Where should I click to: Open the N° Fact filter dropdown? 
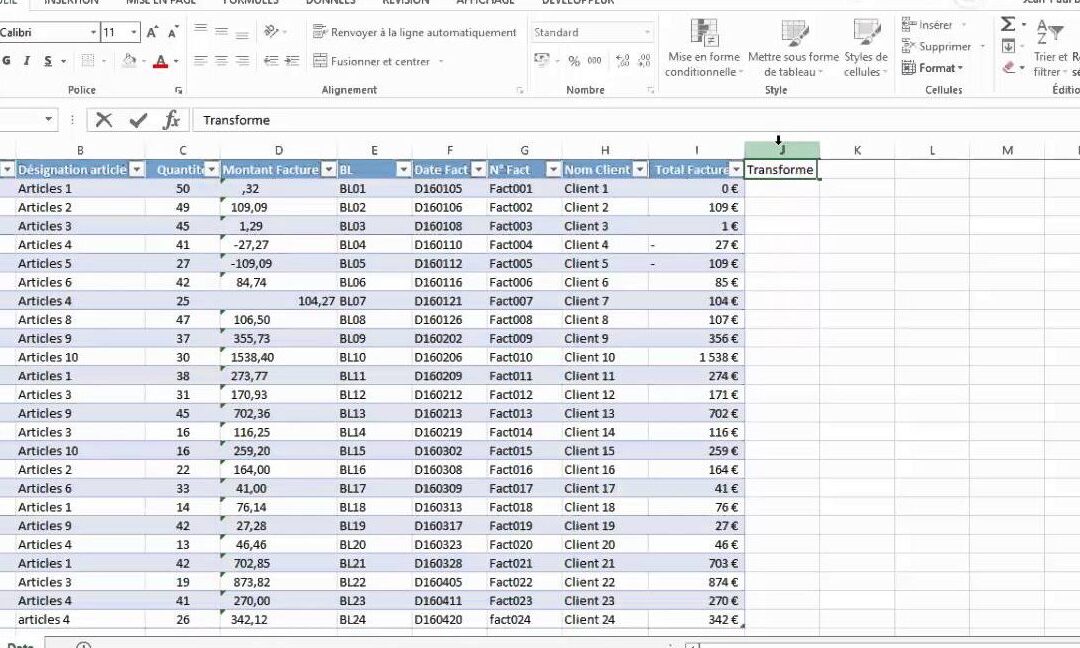553,169
